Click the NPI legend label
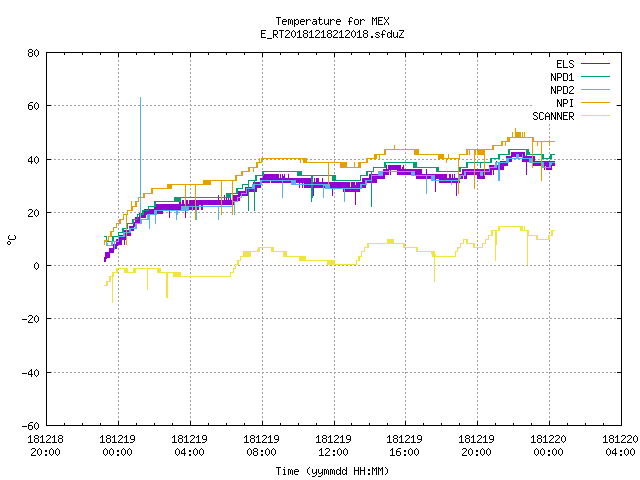The image size is (640, 480). [x=565, y=103]
